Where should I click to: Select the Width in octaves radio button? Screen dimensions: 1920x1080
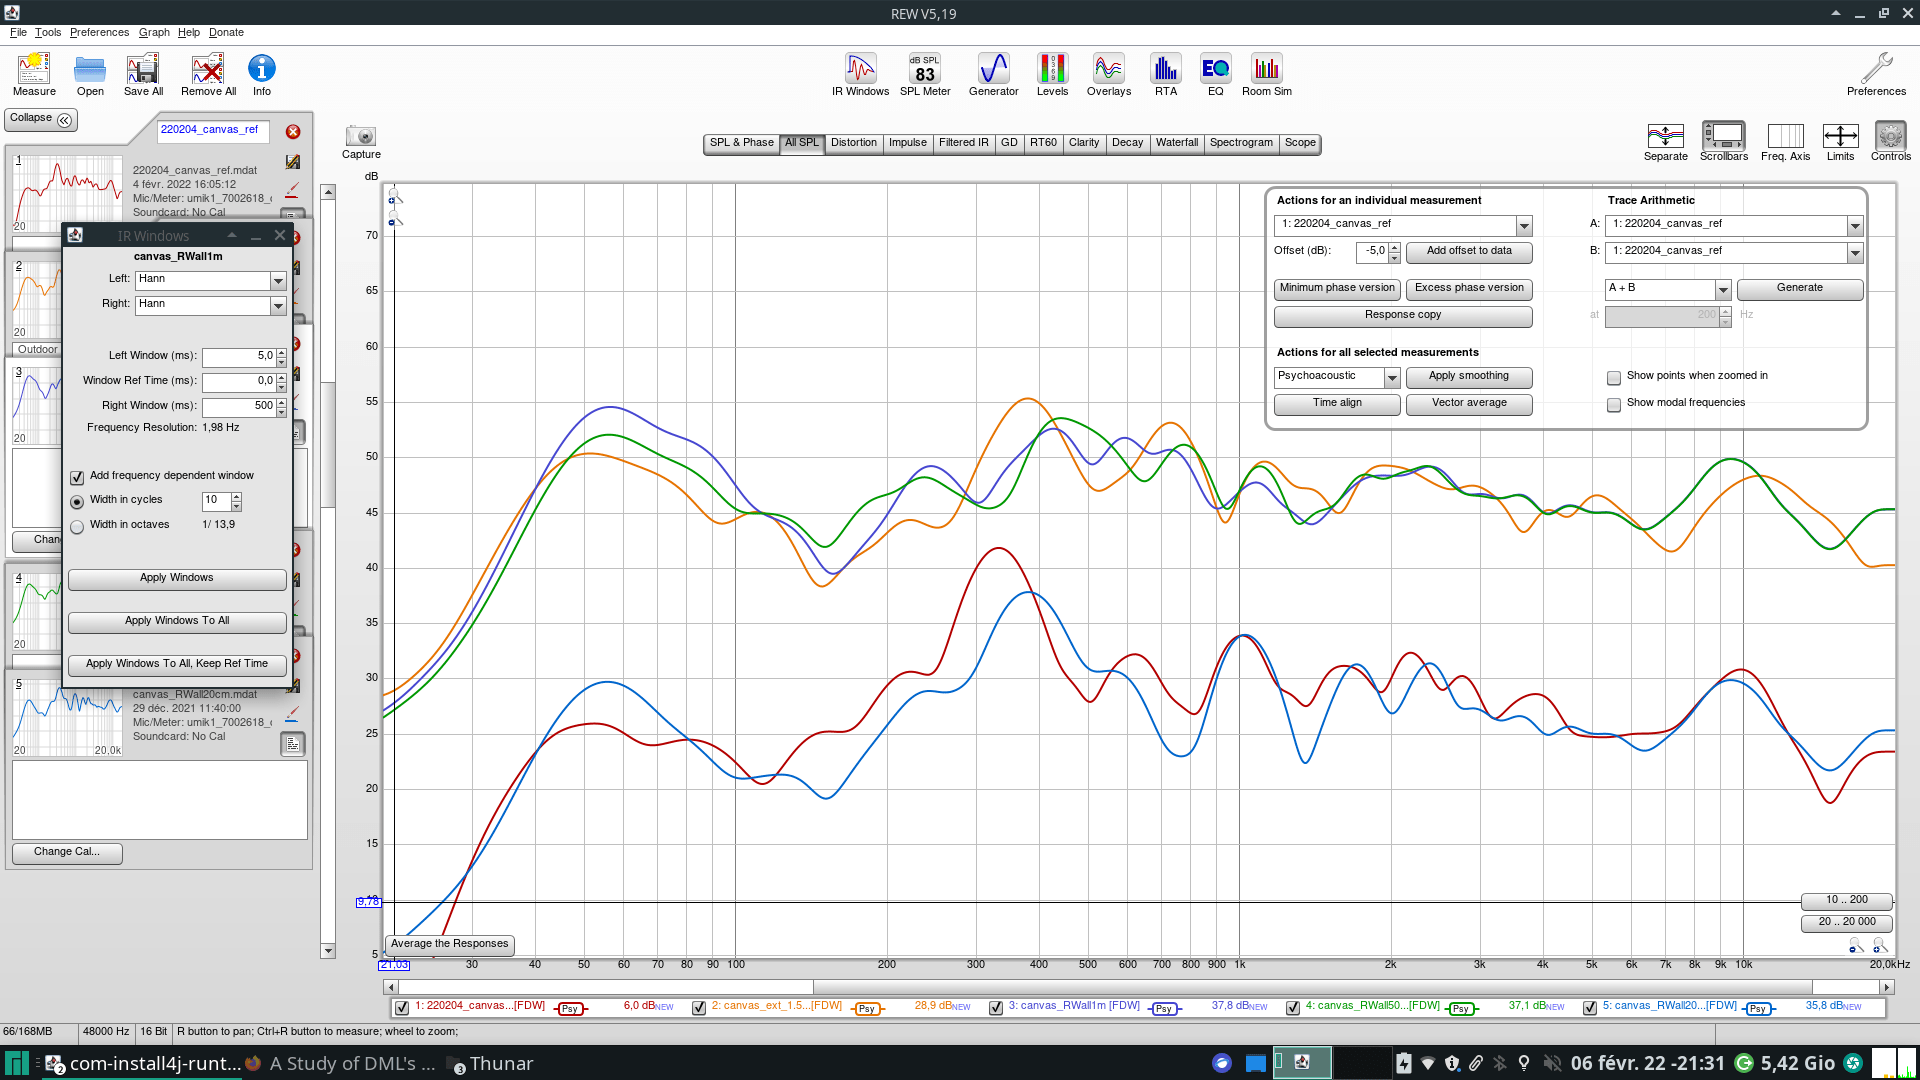coord(77,526)
